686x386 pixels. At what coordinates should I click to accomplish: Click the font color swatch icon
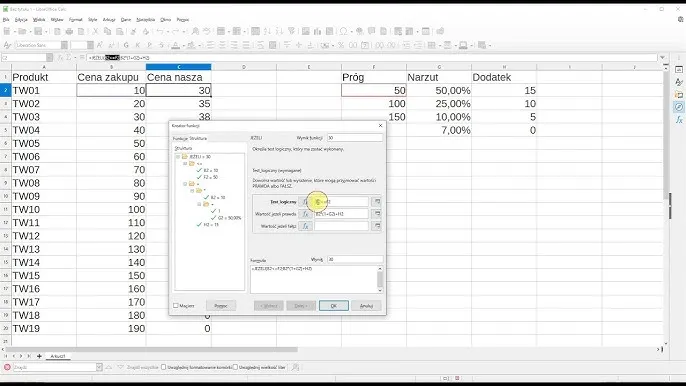click(x=175, y=45)
